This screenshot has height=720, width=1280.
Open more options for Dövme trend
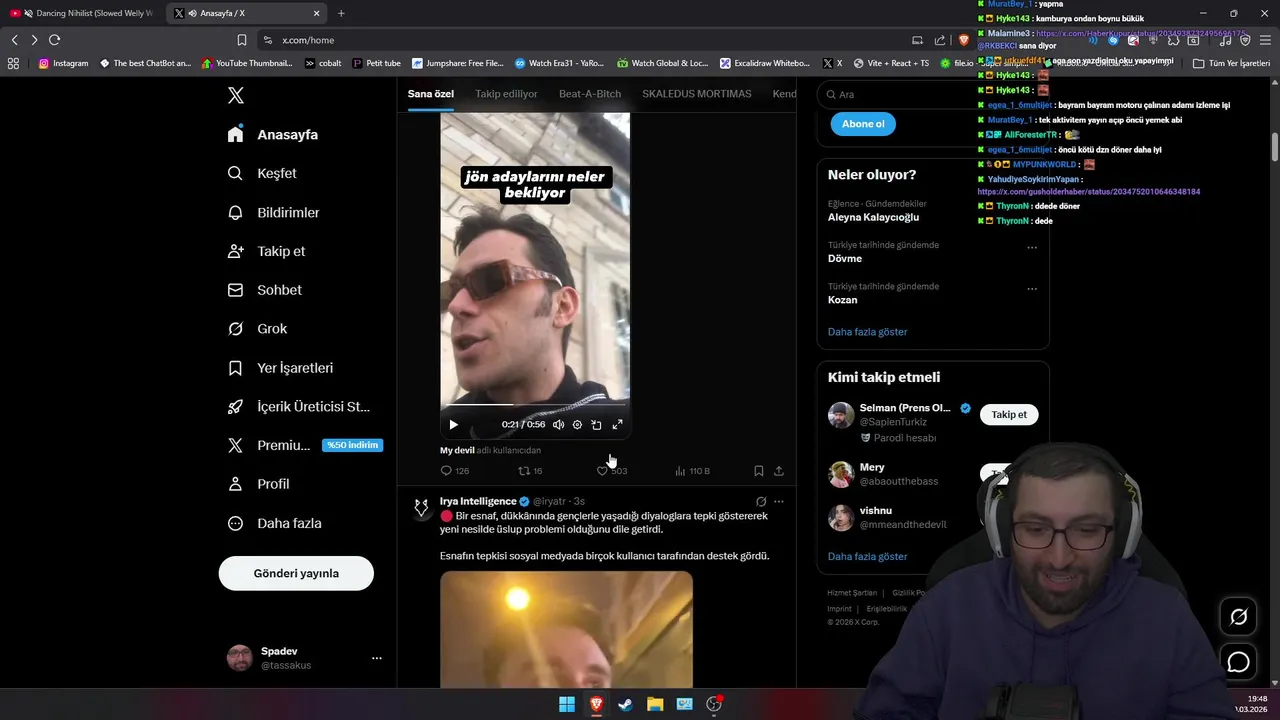point(1032,248)
